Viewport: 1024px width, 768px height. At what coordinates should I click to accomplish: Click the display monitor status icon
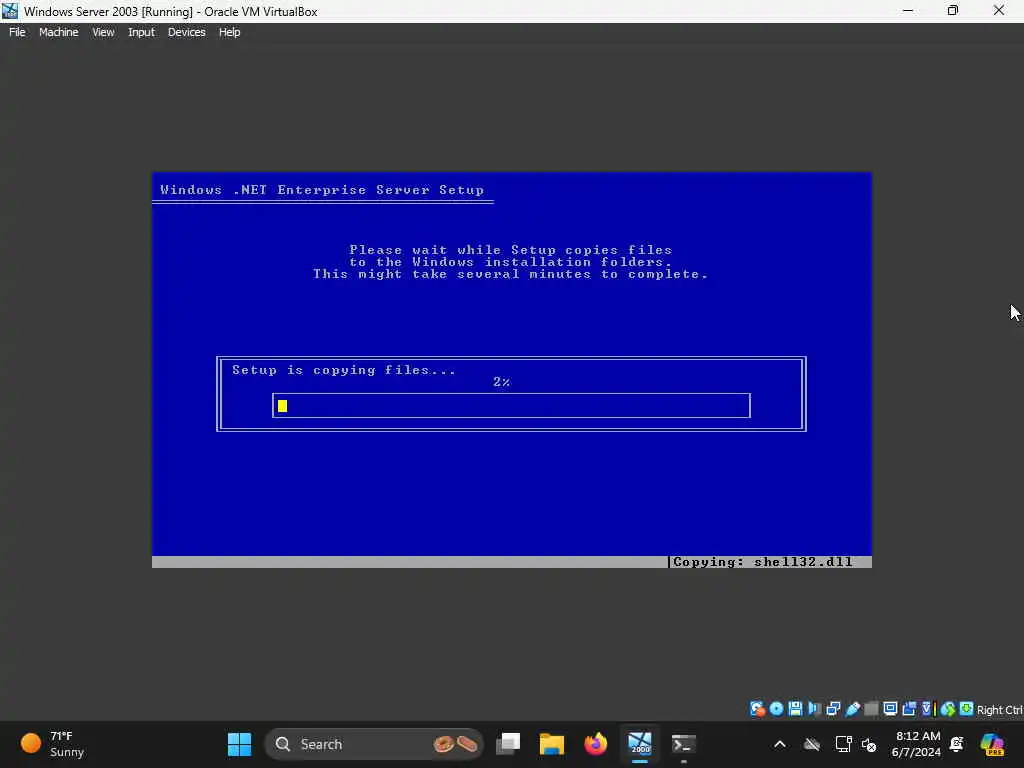890,709
